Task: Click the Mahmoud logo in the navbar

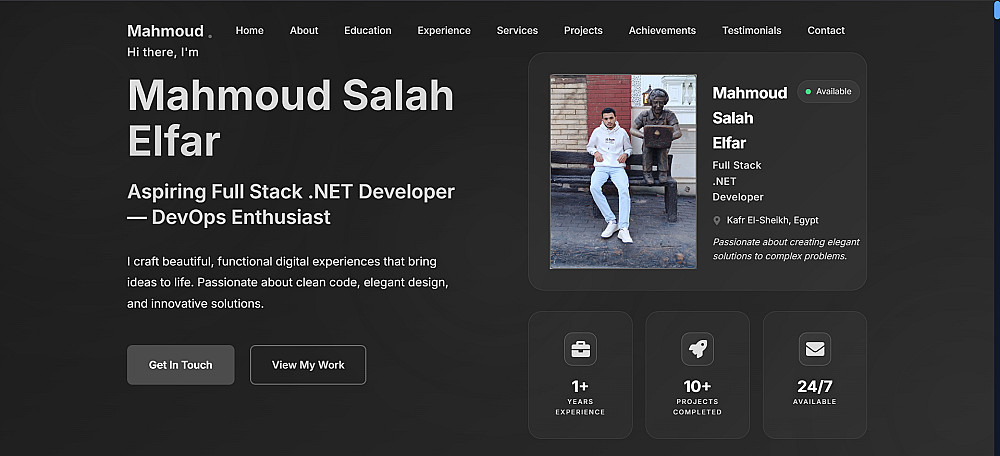Action: point(166,31)
